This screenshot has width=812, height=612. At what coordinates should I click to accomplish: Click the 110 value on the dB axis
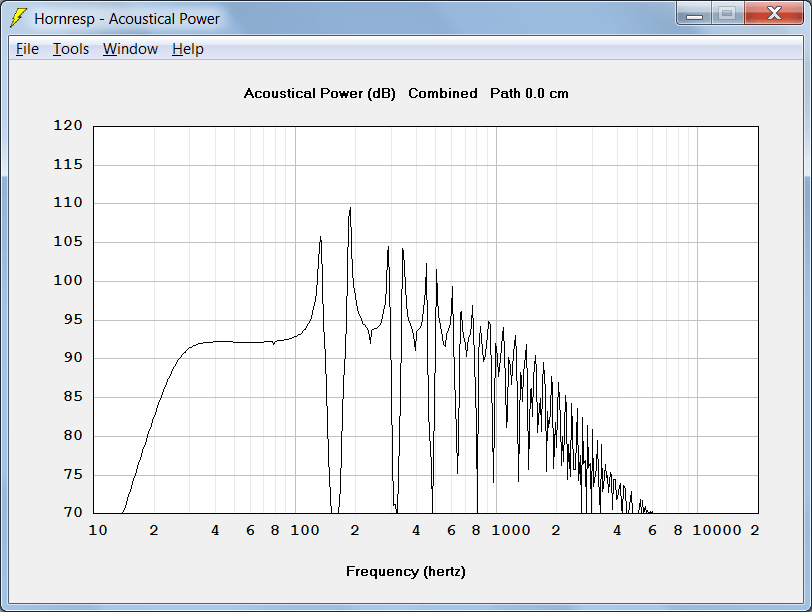(68, 202)
